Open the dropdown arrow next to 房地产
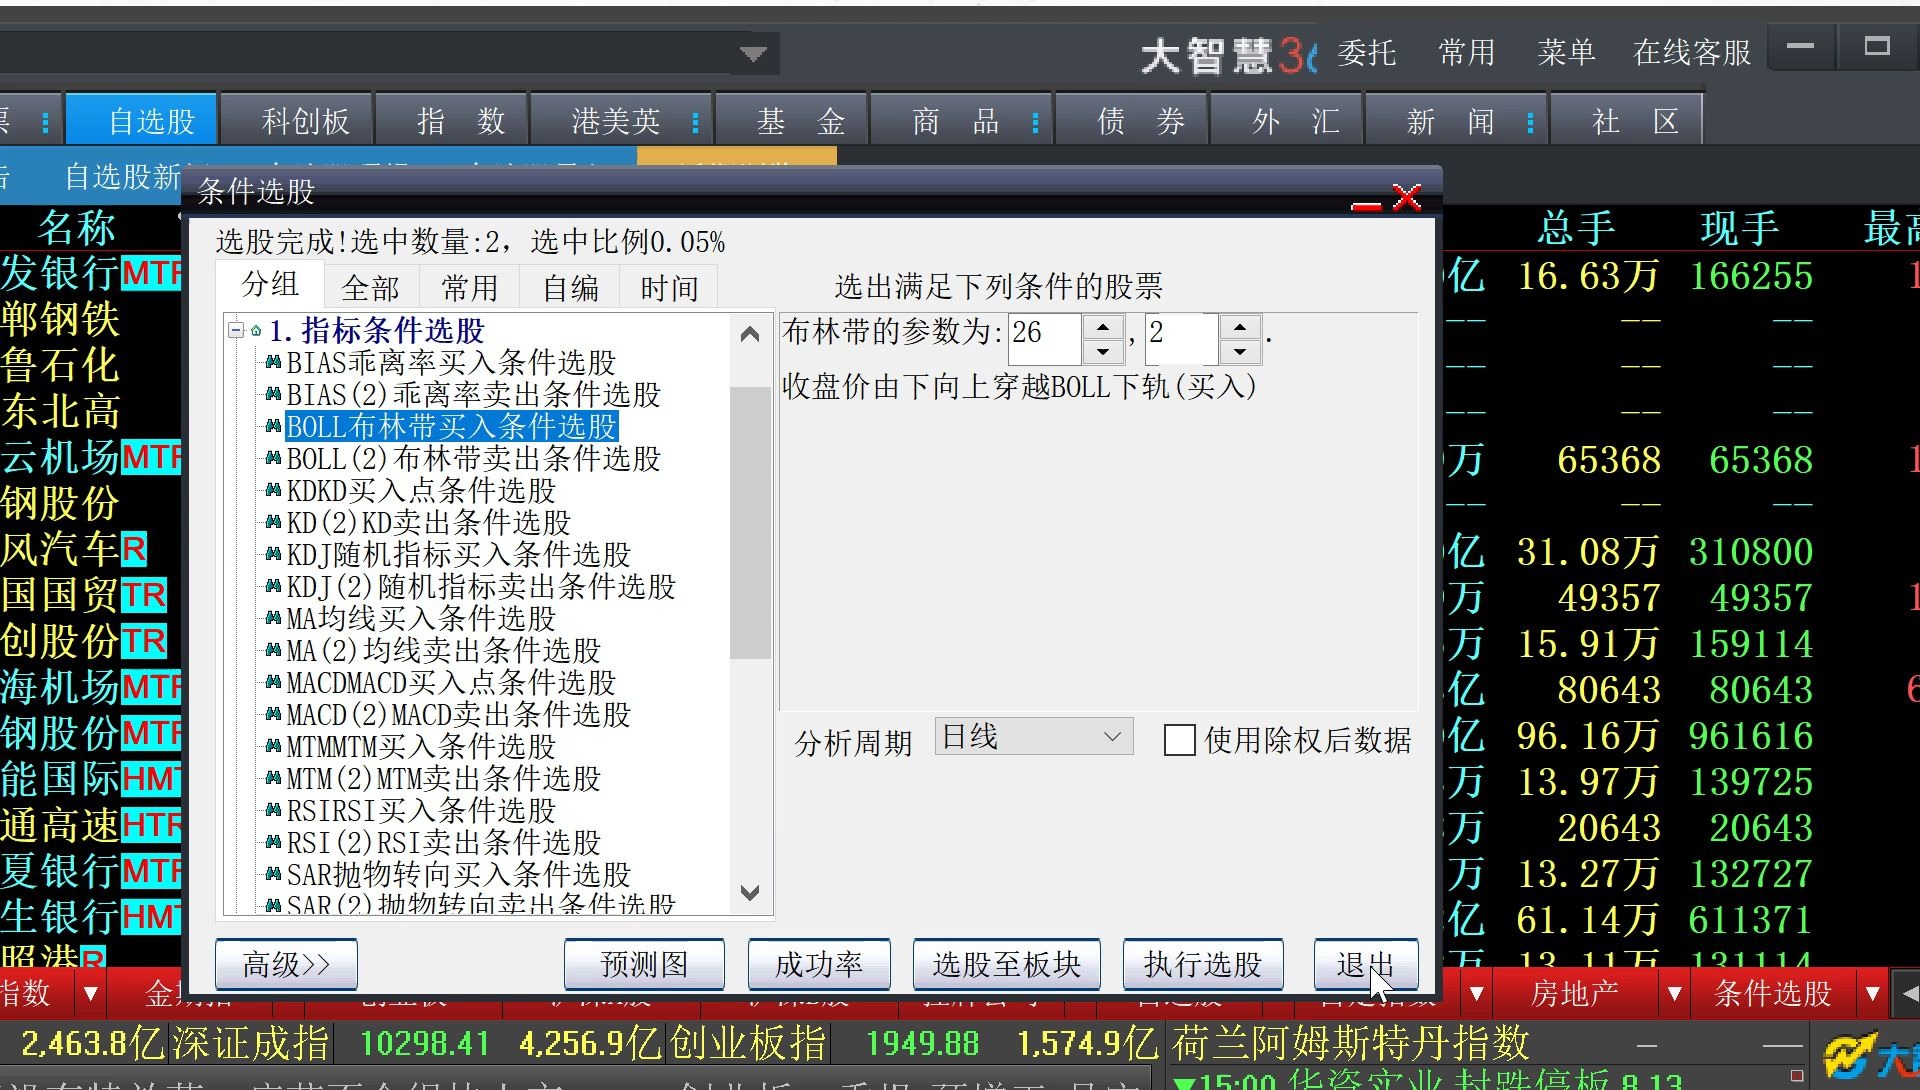Image resolution: width=1920 pixels, height=1090 pixels. pyautogui.click(x=1673, y=993)
